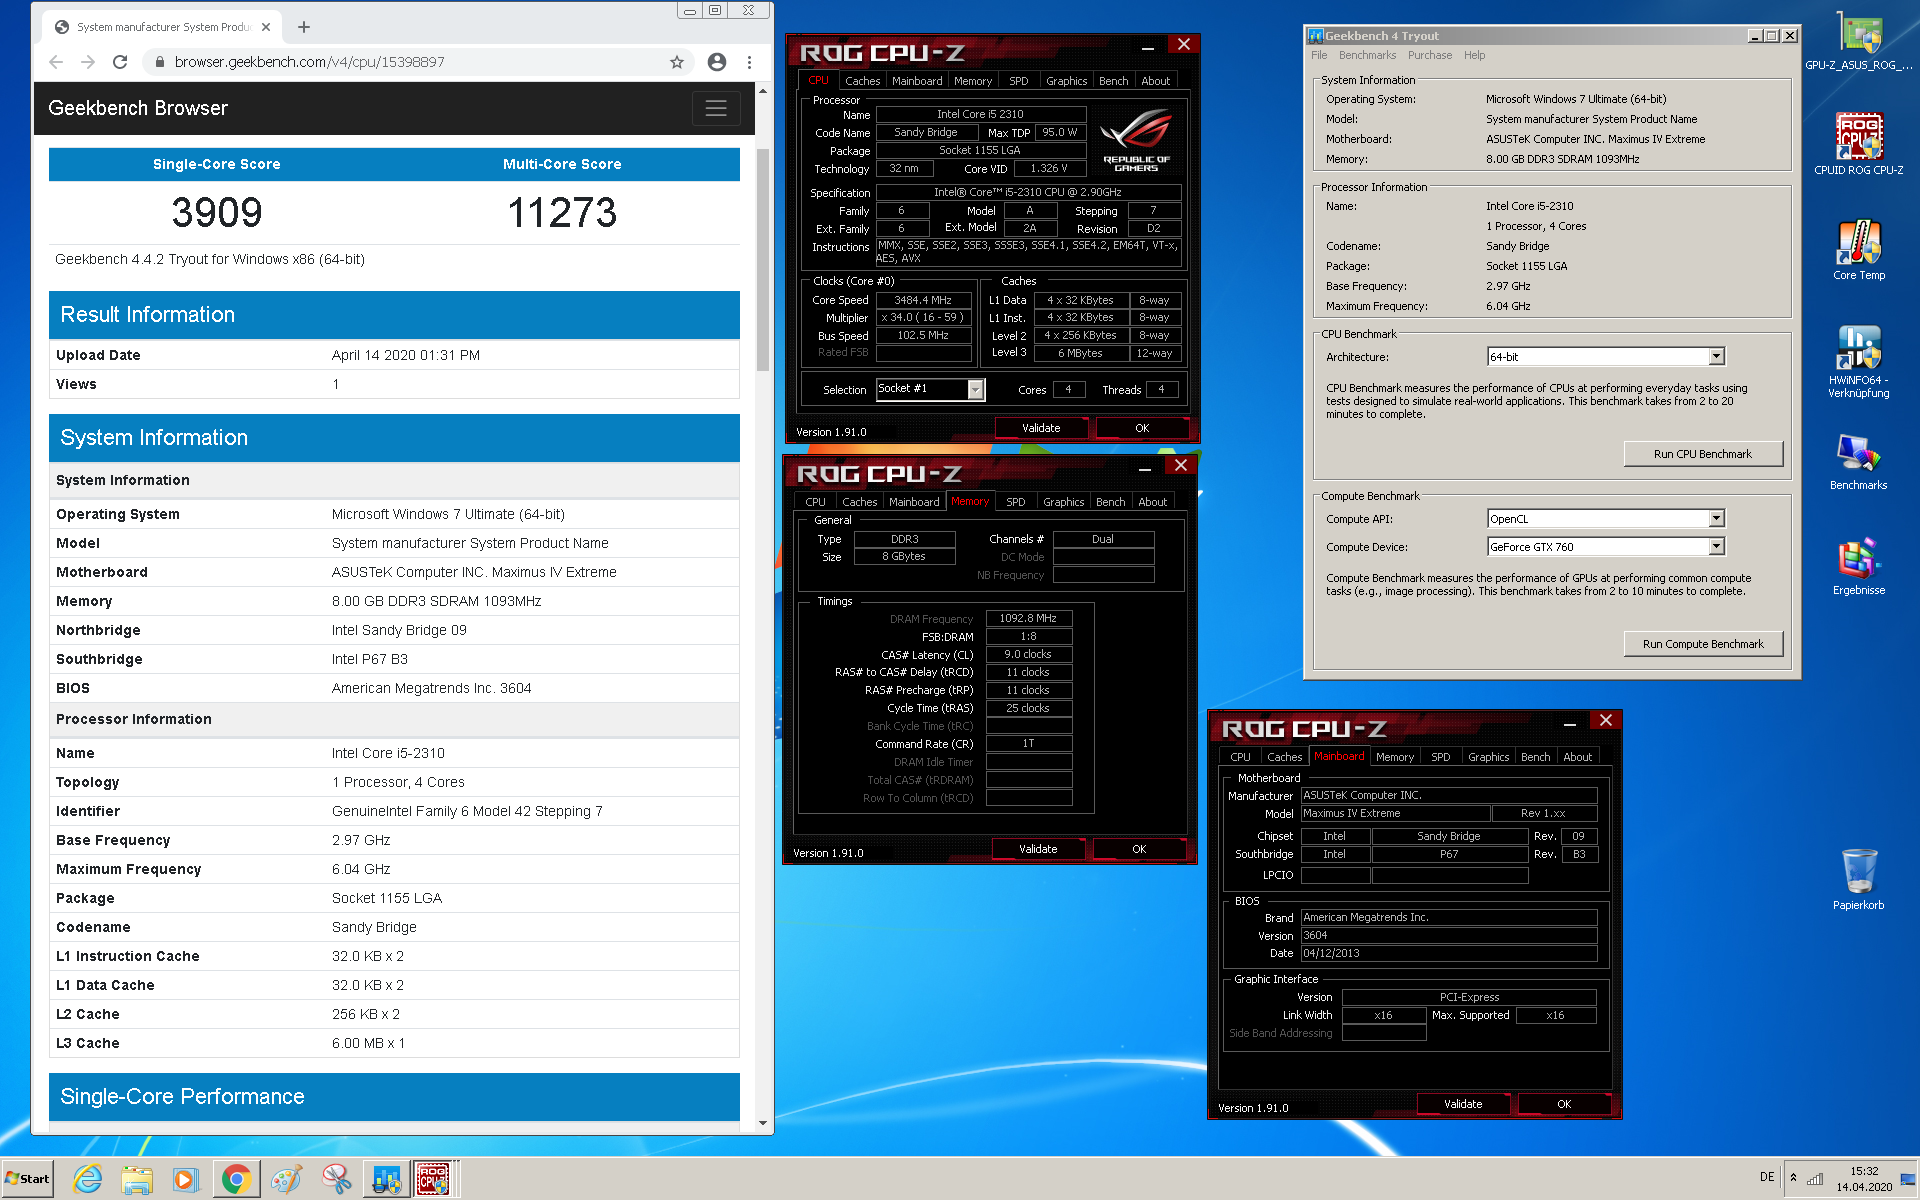Select Single-Core Score 3909 text
1920x1200 pixels.
(x=216, y=212)
